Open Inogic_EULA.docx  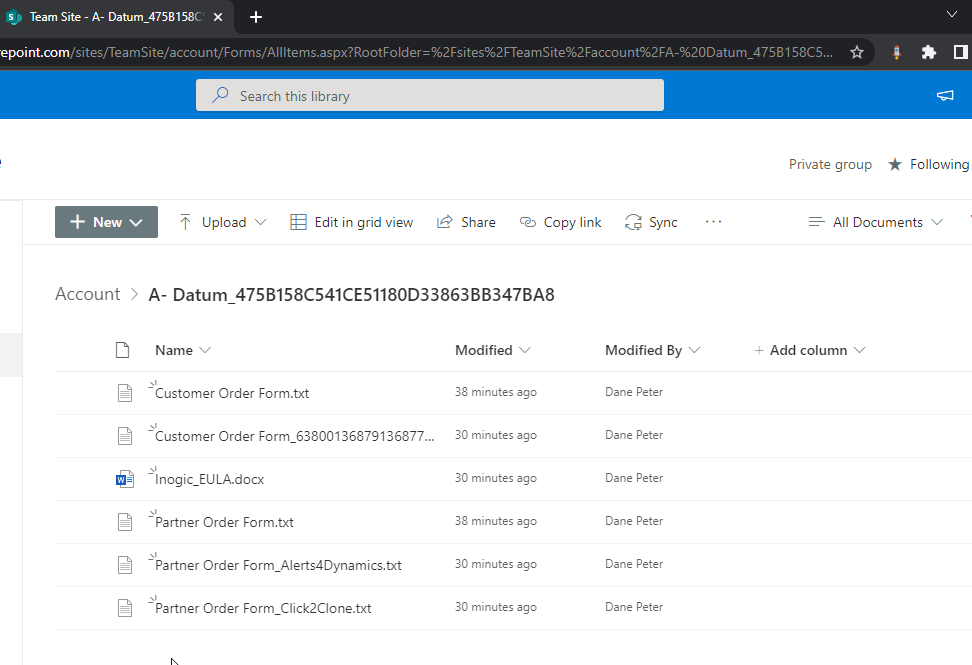tap(210, 479)
